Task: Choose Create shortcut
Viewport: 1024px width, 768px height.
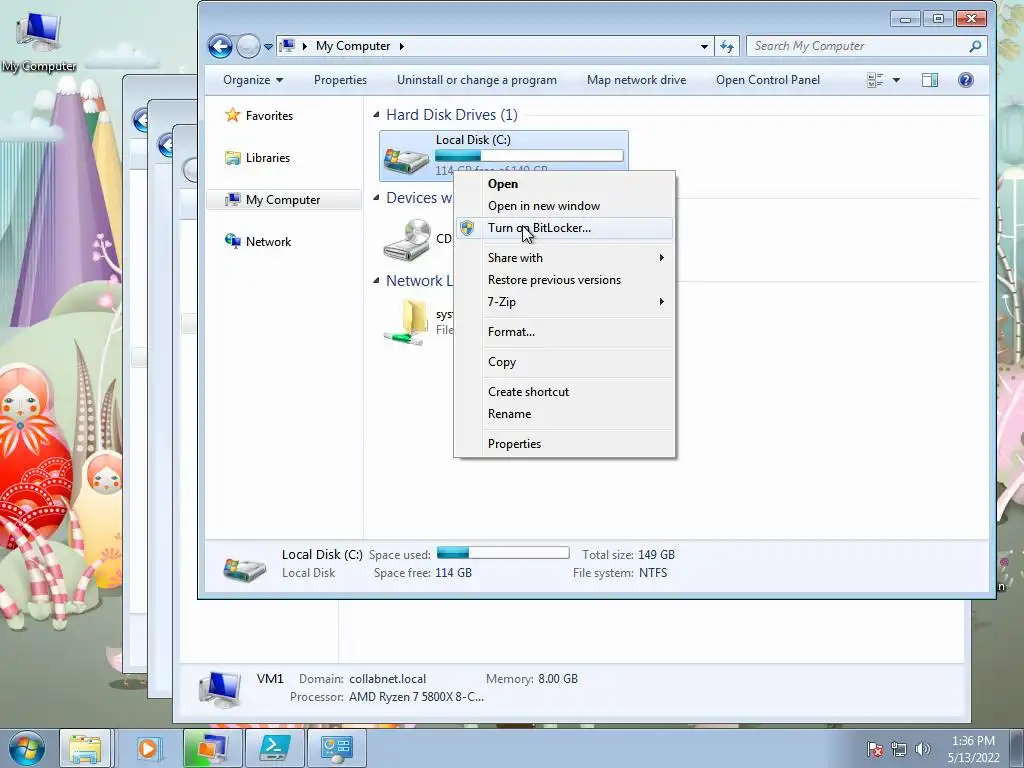Action: point(565,392)
